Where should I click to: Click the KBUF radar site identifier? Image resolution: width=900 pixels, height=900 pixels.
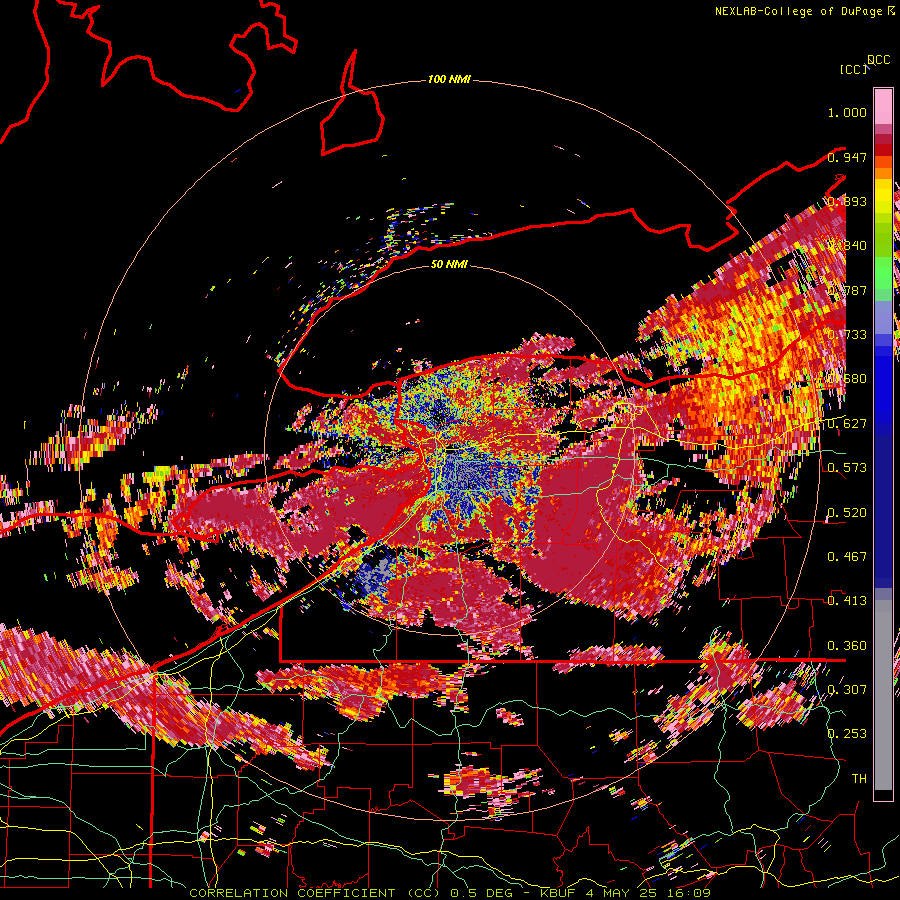pyautogui.click(x=560, y=893)
